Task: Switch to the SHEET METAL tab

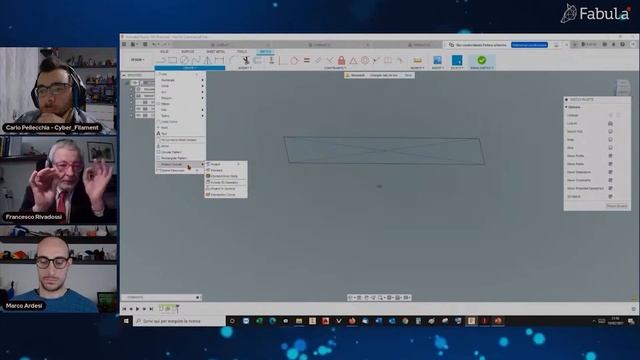Action: [x=215, y=52]
